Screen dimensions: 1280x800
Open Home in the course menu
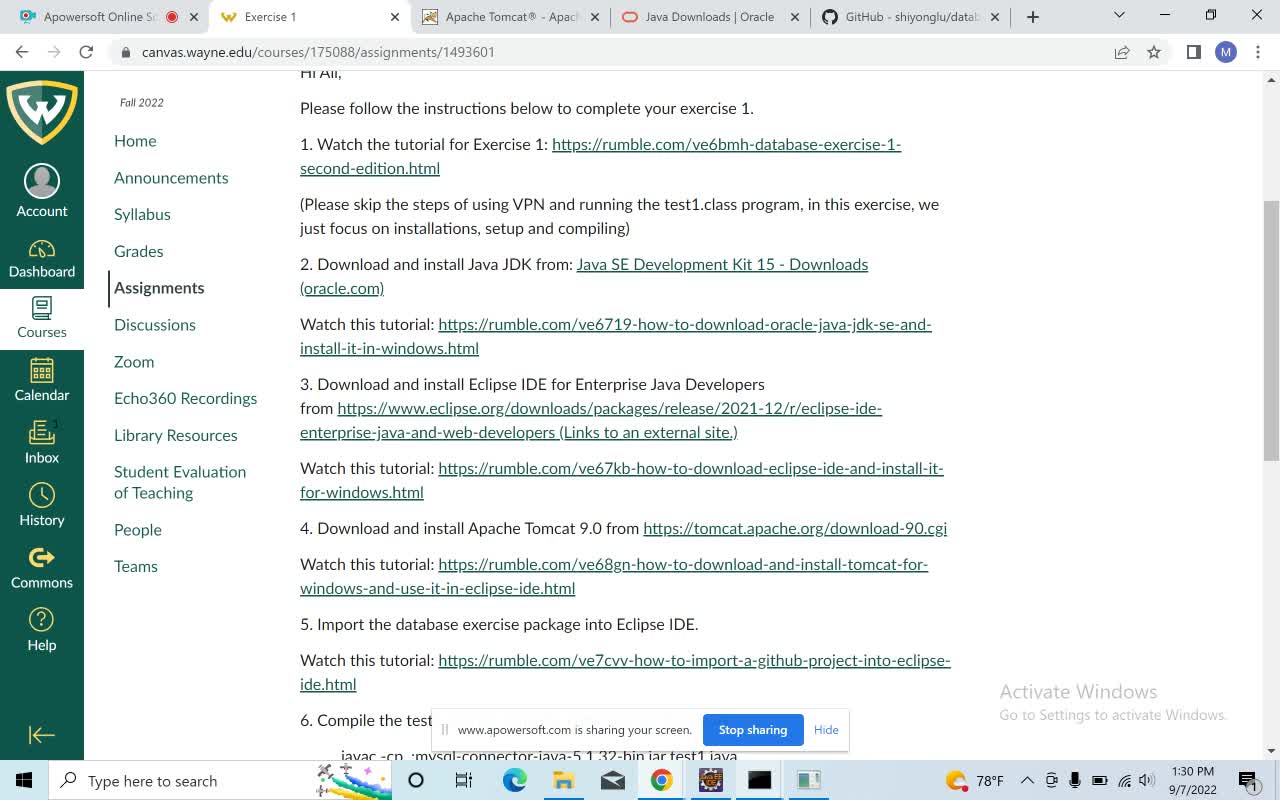pos(135,141)
